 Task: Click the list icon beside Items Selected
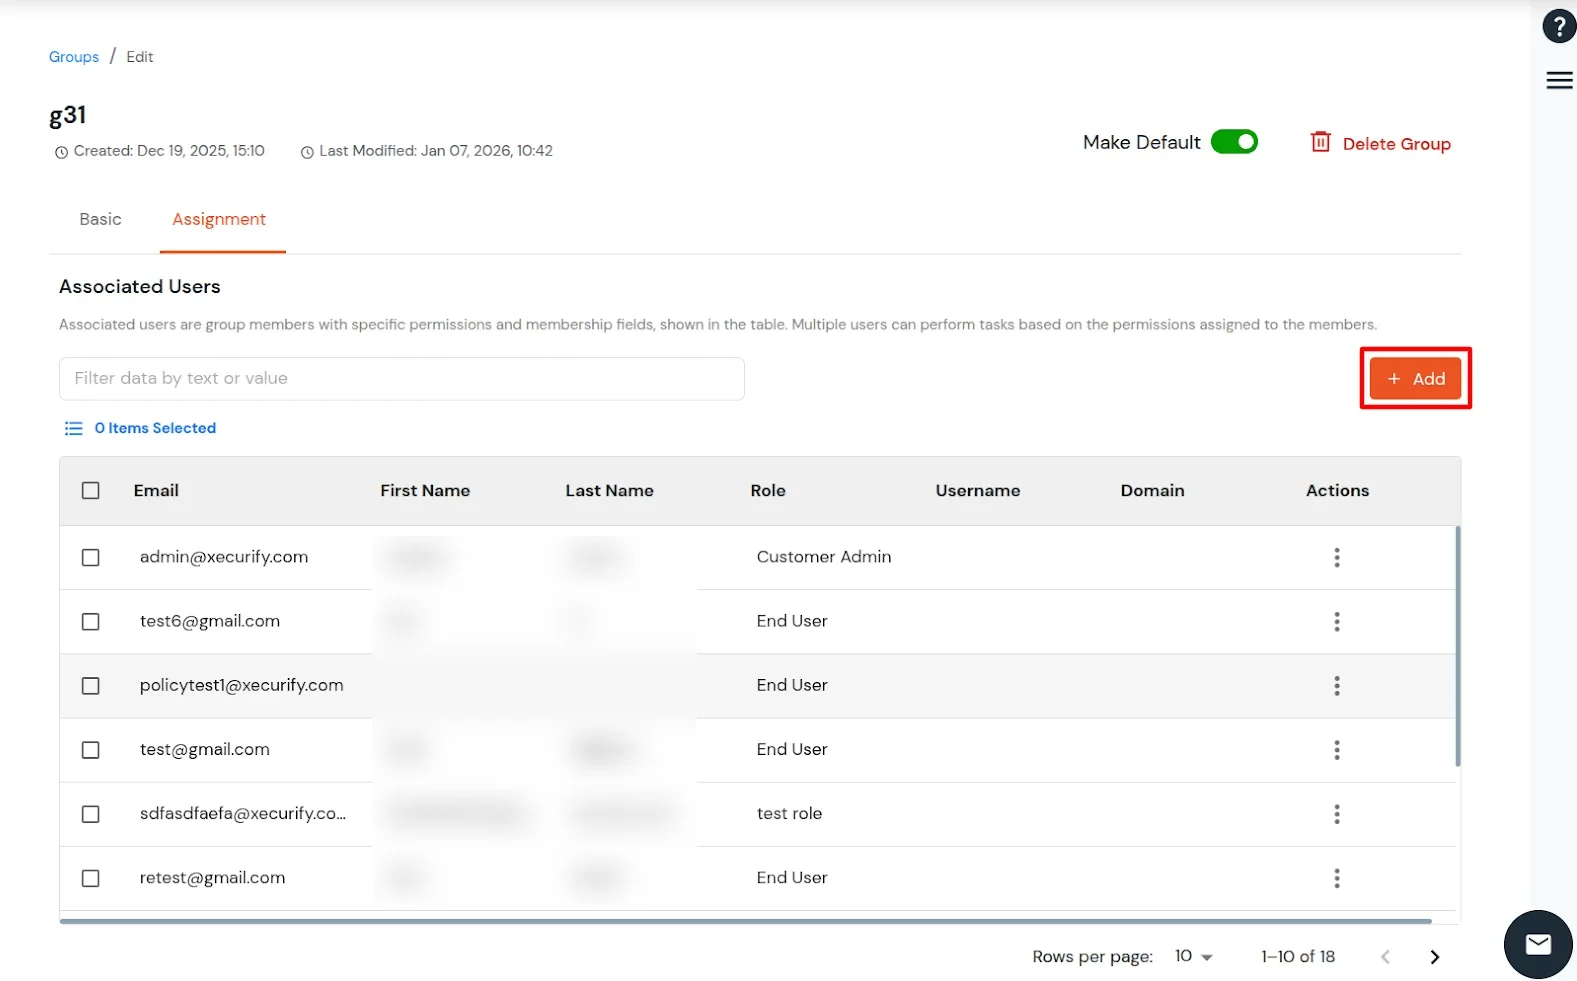(73, 428)
